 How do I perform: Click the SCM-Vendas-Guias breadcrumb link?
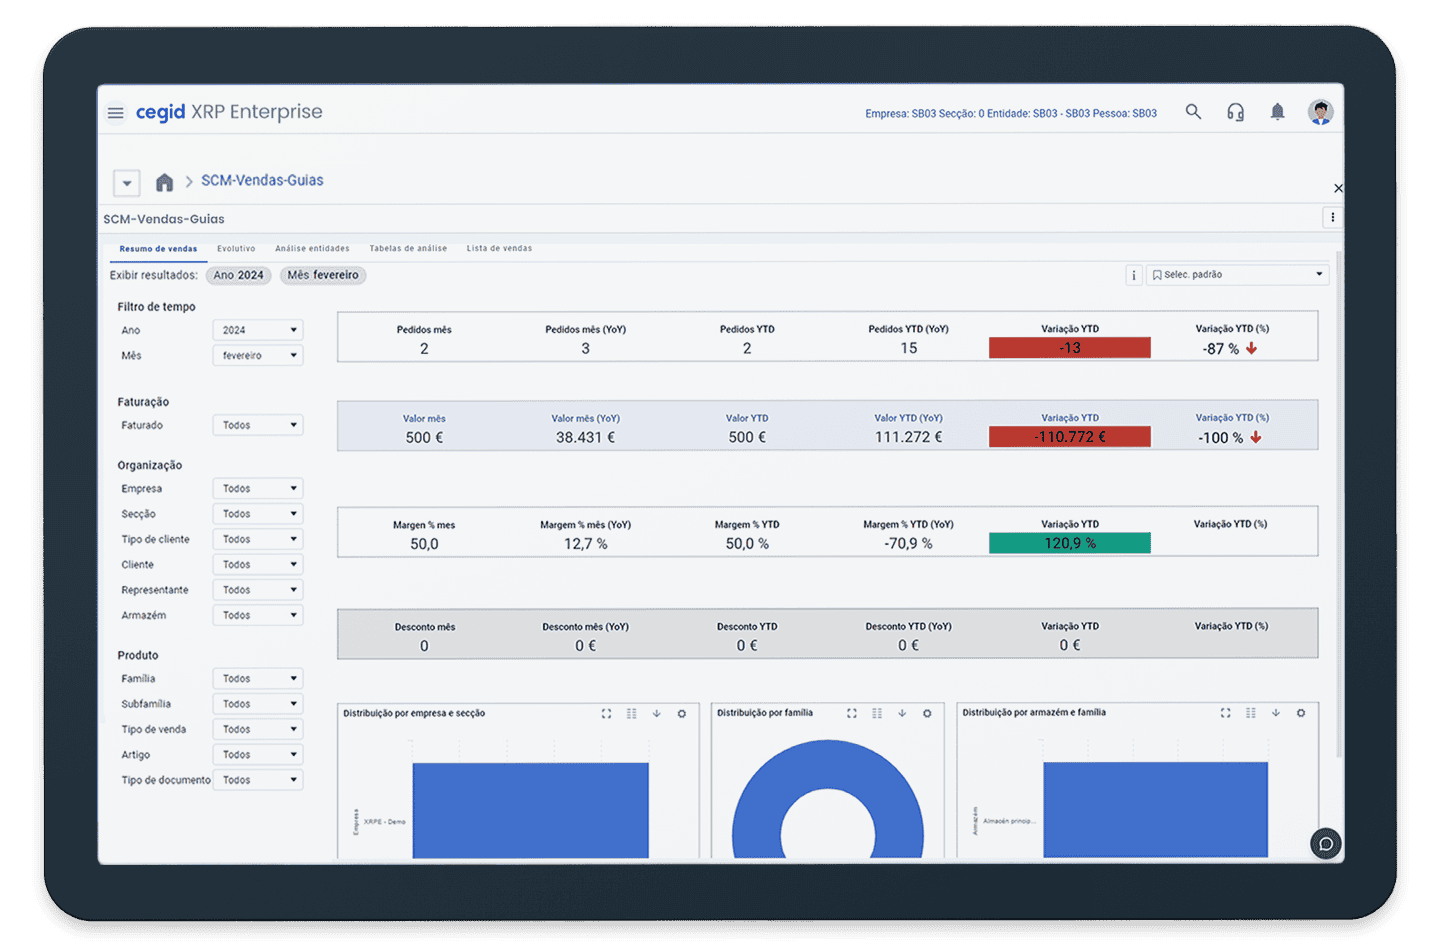(x=262, y=181)
